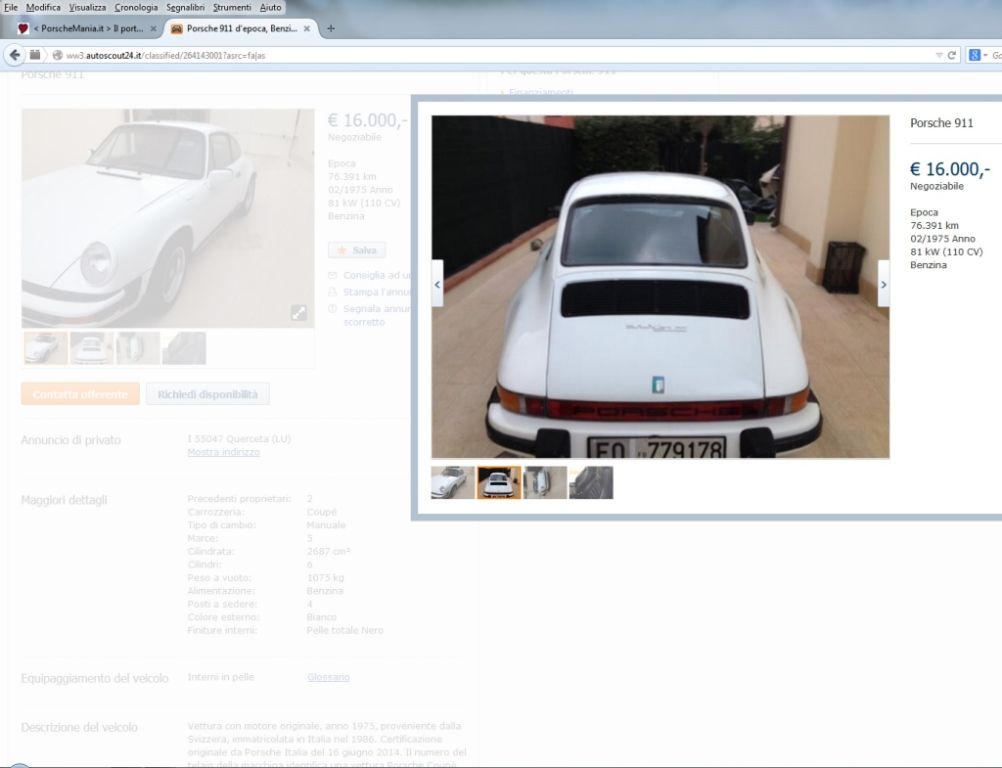Click the 'Equipaggiamento del veicolo' heading
Viewport: 1002px width, 768px height.
pyautogui.click(x=95, y=679)
